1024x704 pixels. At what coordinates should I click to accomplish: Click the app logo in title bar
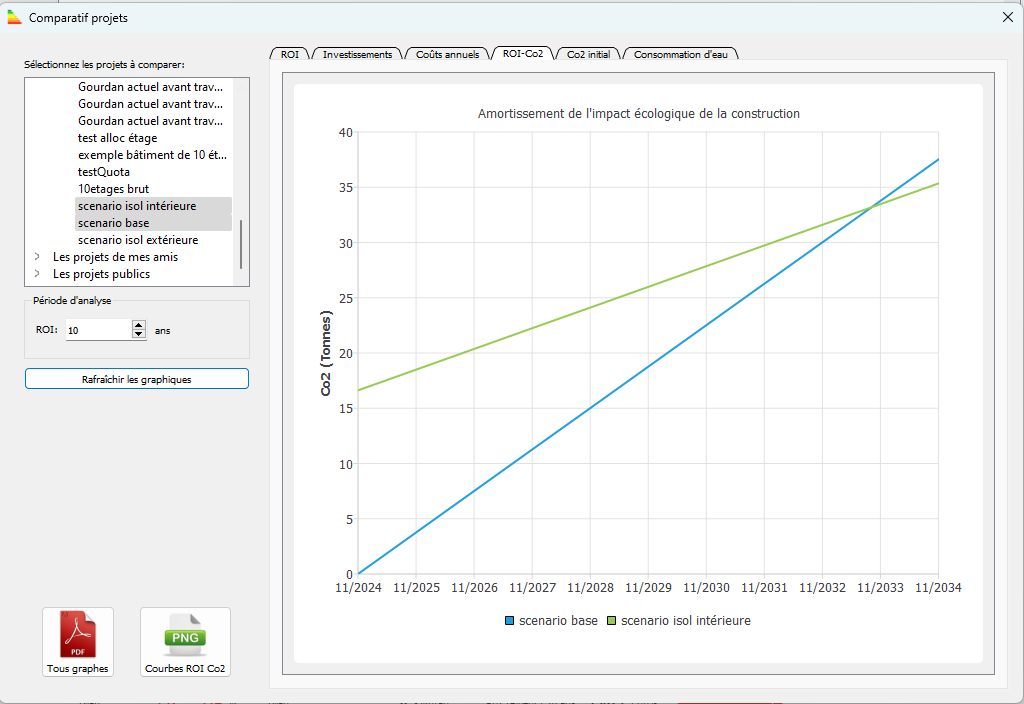(x=14, y=18)
